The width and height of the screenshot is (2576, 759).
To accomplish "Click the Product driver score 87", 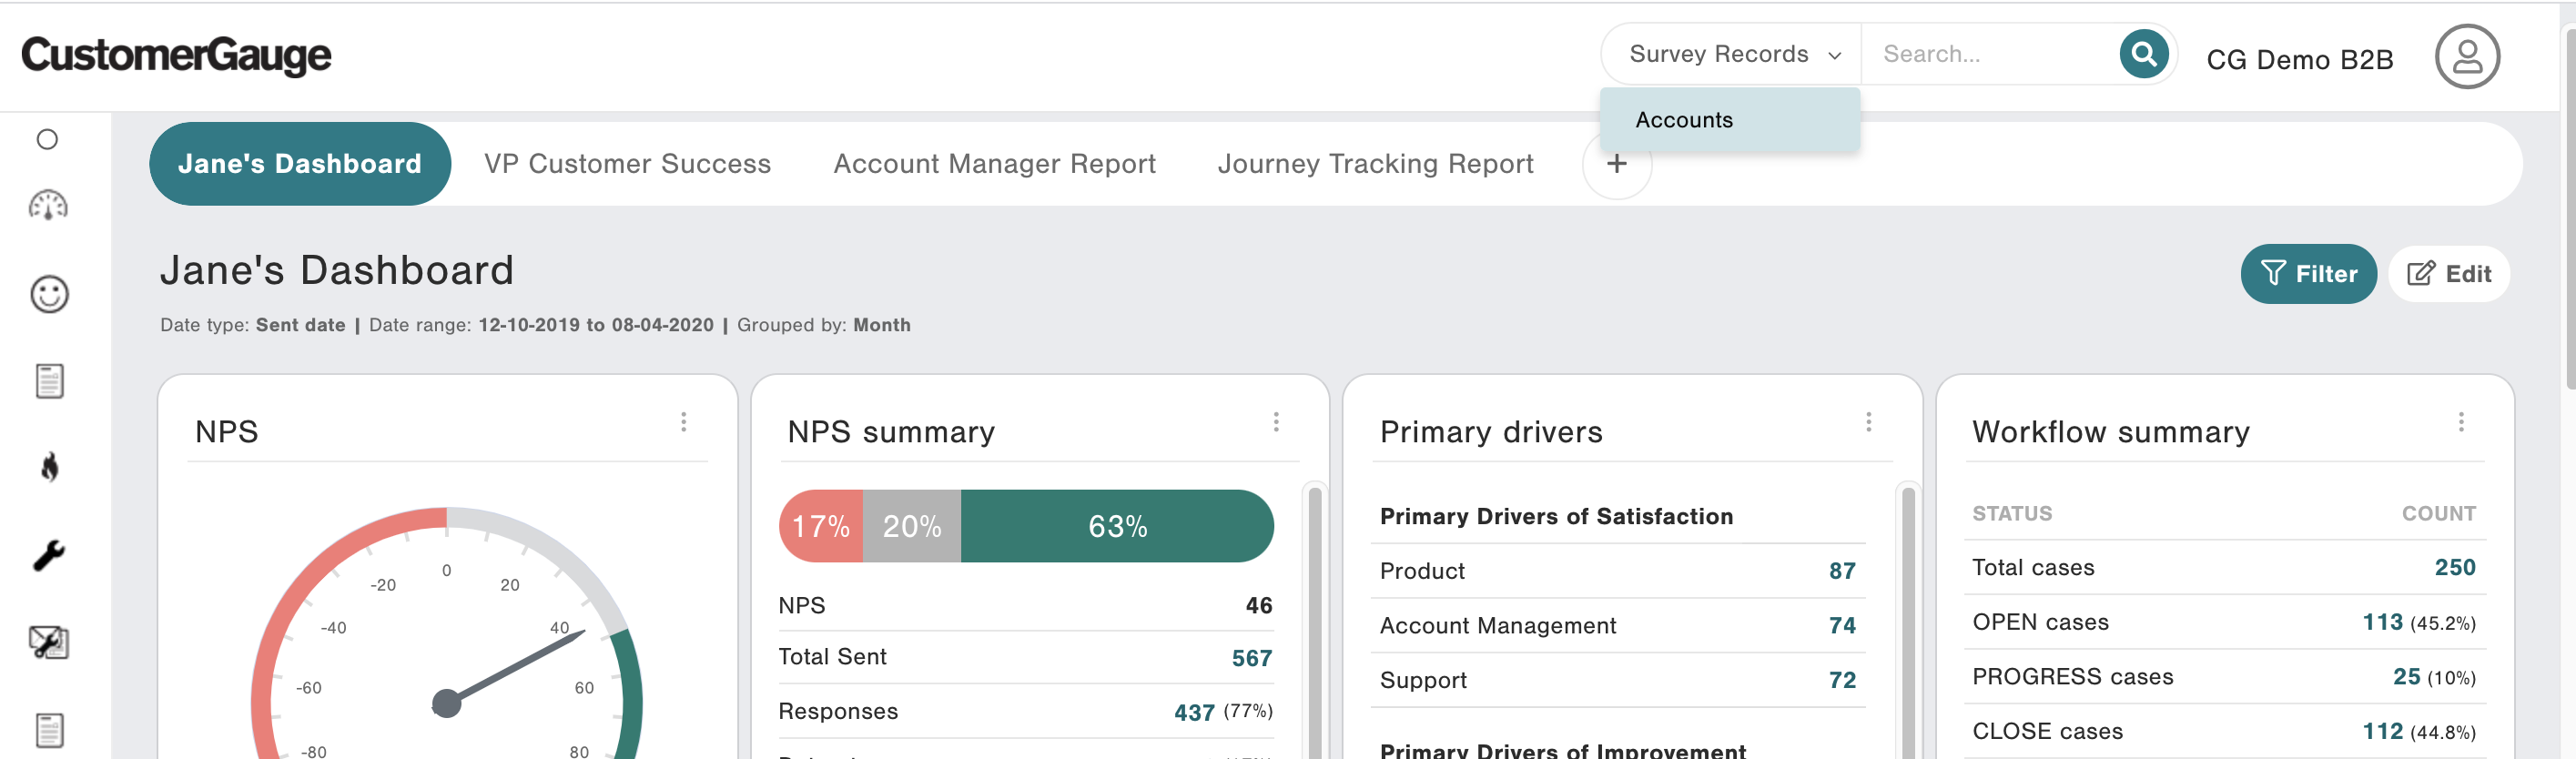I will 1842,571.
